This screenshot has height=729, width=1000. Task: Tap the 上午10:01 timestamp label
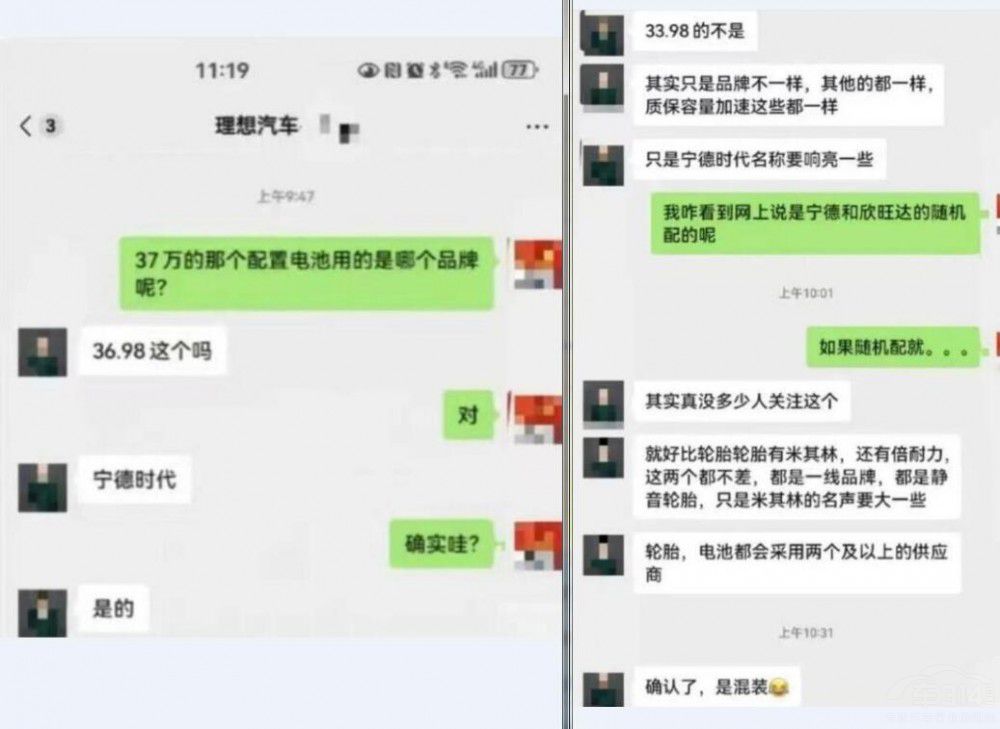click(805, 293)
